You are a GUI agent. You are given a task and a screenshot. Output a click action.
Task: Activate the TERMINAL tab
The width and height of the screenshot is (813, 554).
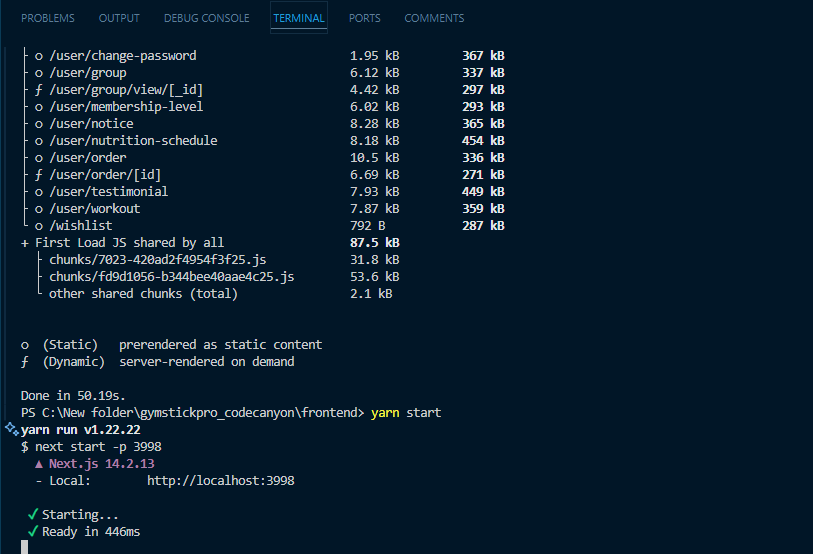298,18
